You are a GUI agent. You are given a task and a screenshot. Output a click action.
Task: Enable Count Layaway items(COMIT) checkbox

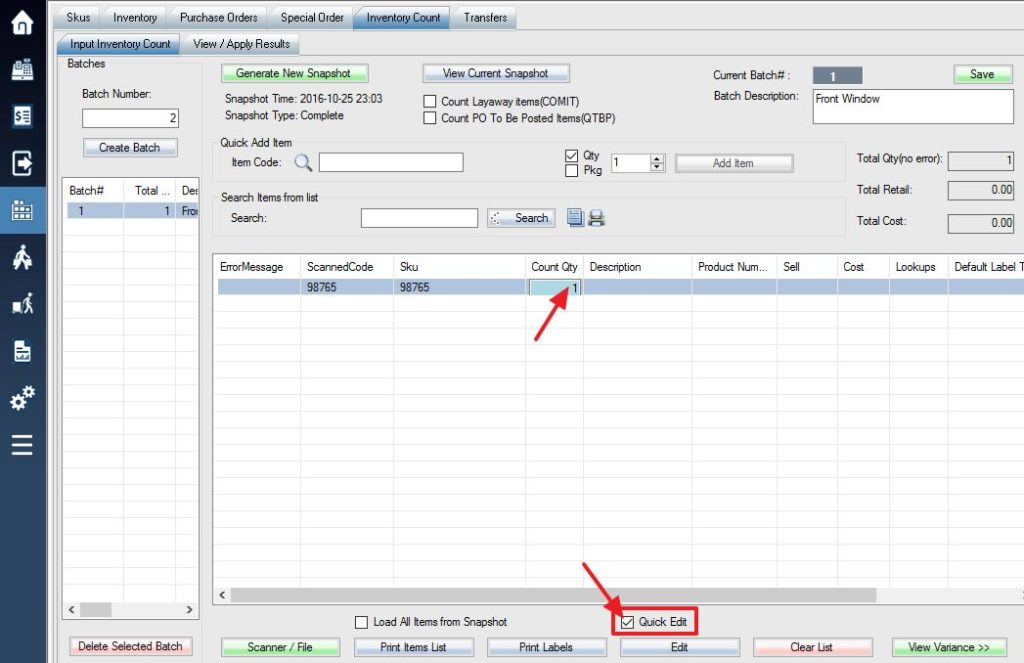point(430,101)
